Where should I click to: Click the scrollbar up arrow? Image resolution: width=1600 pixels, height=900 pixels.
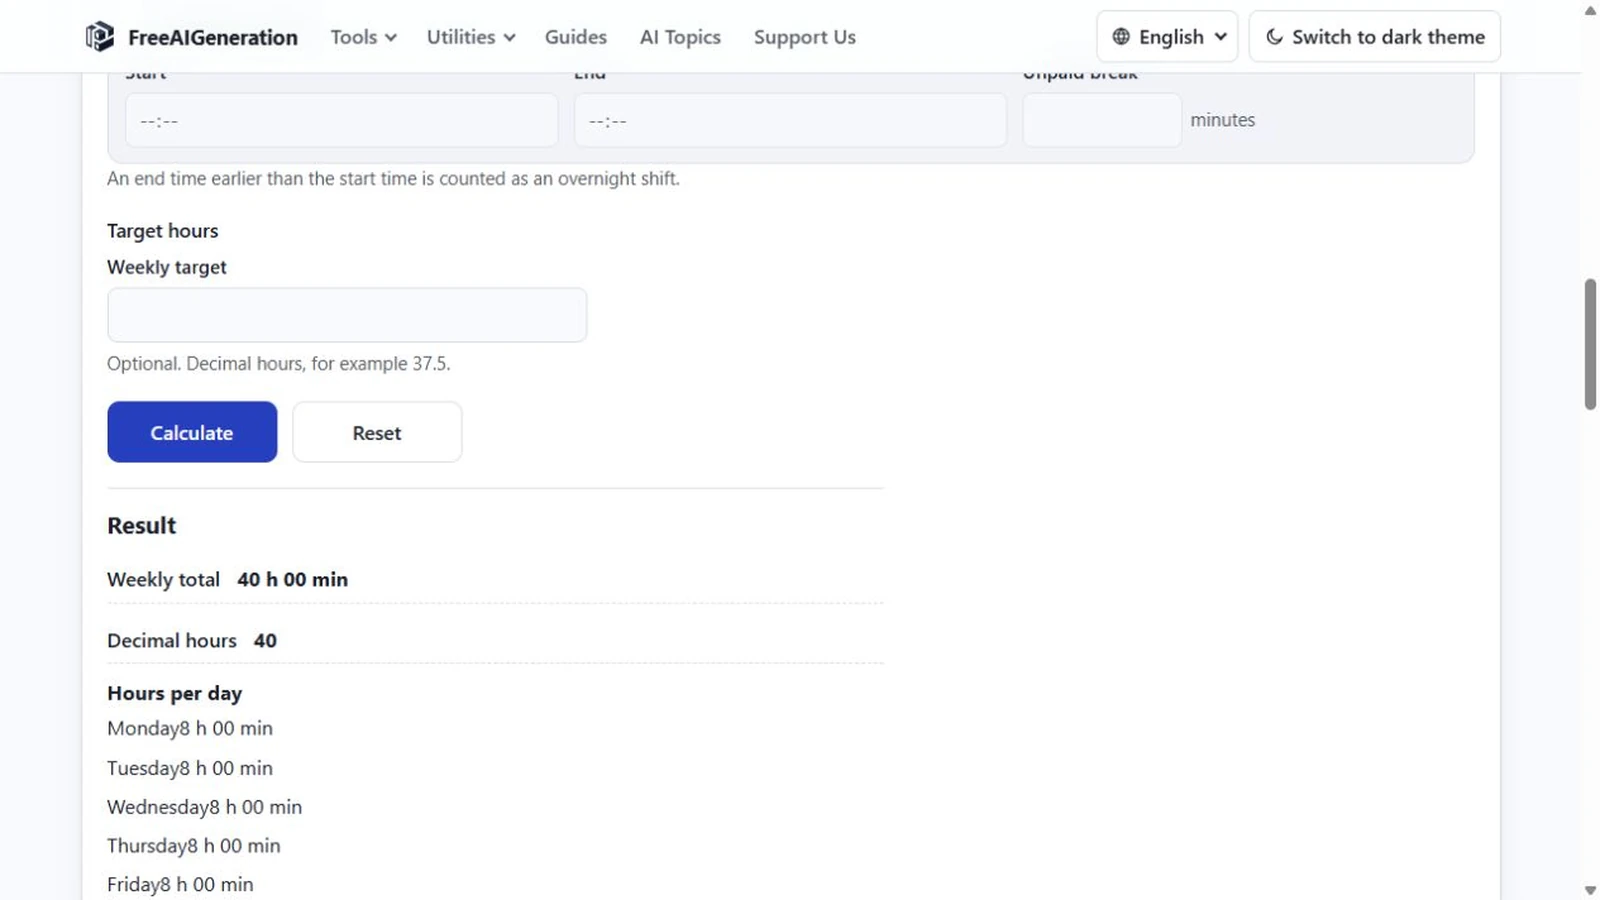1590,11
